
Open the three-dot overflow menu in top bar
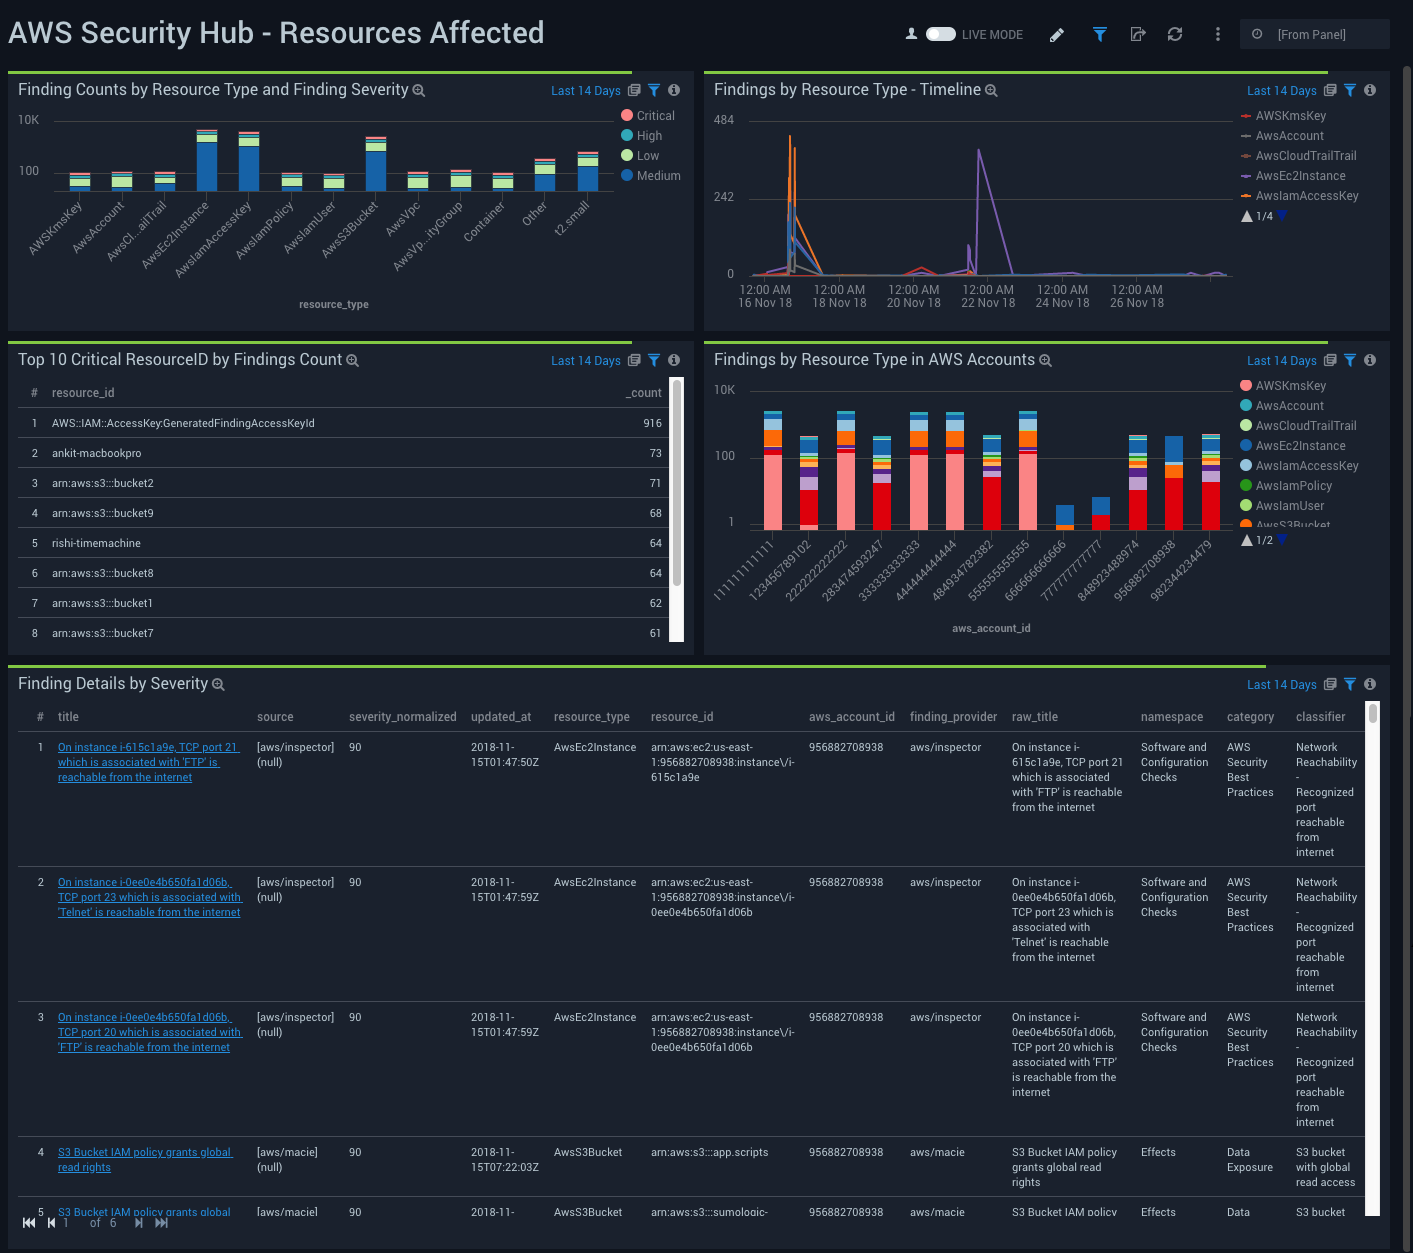1217,34
